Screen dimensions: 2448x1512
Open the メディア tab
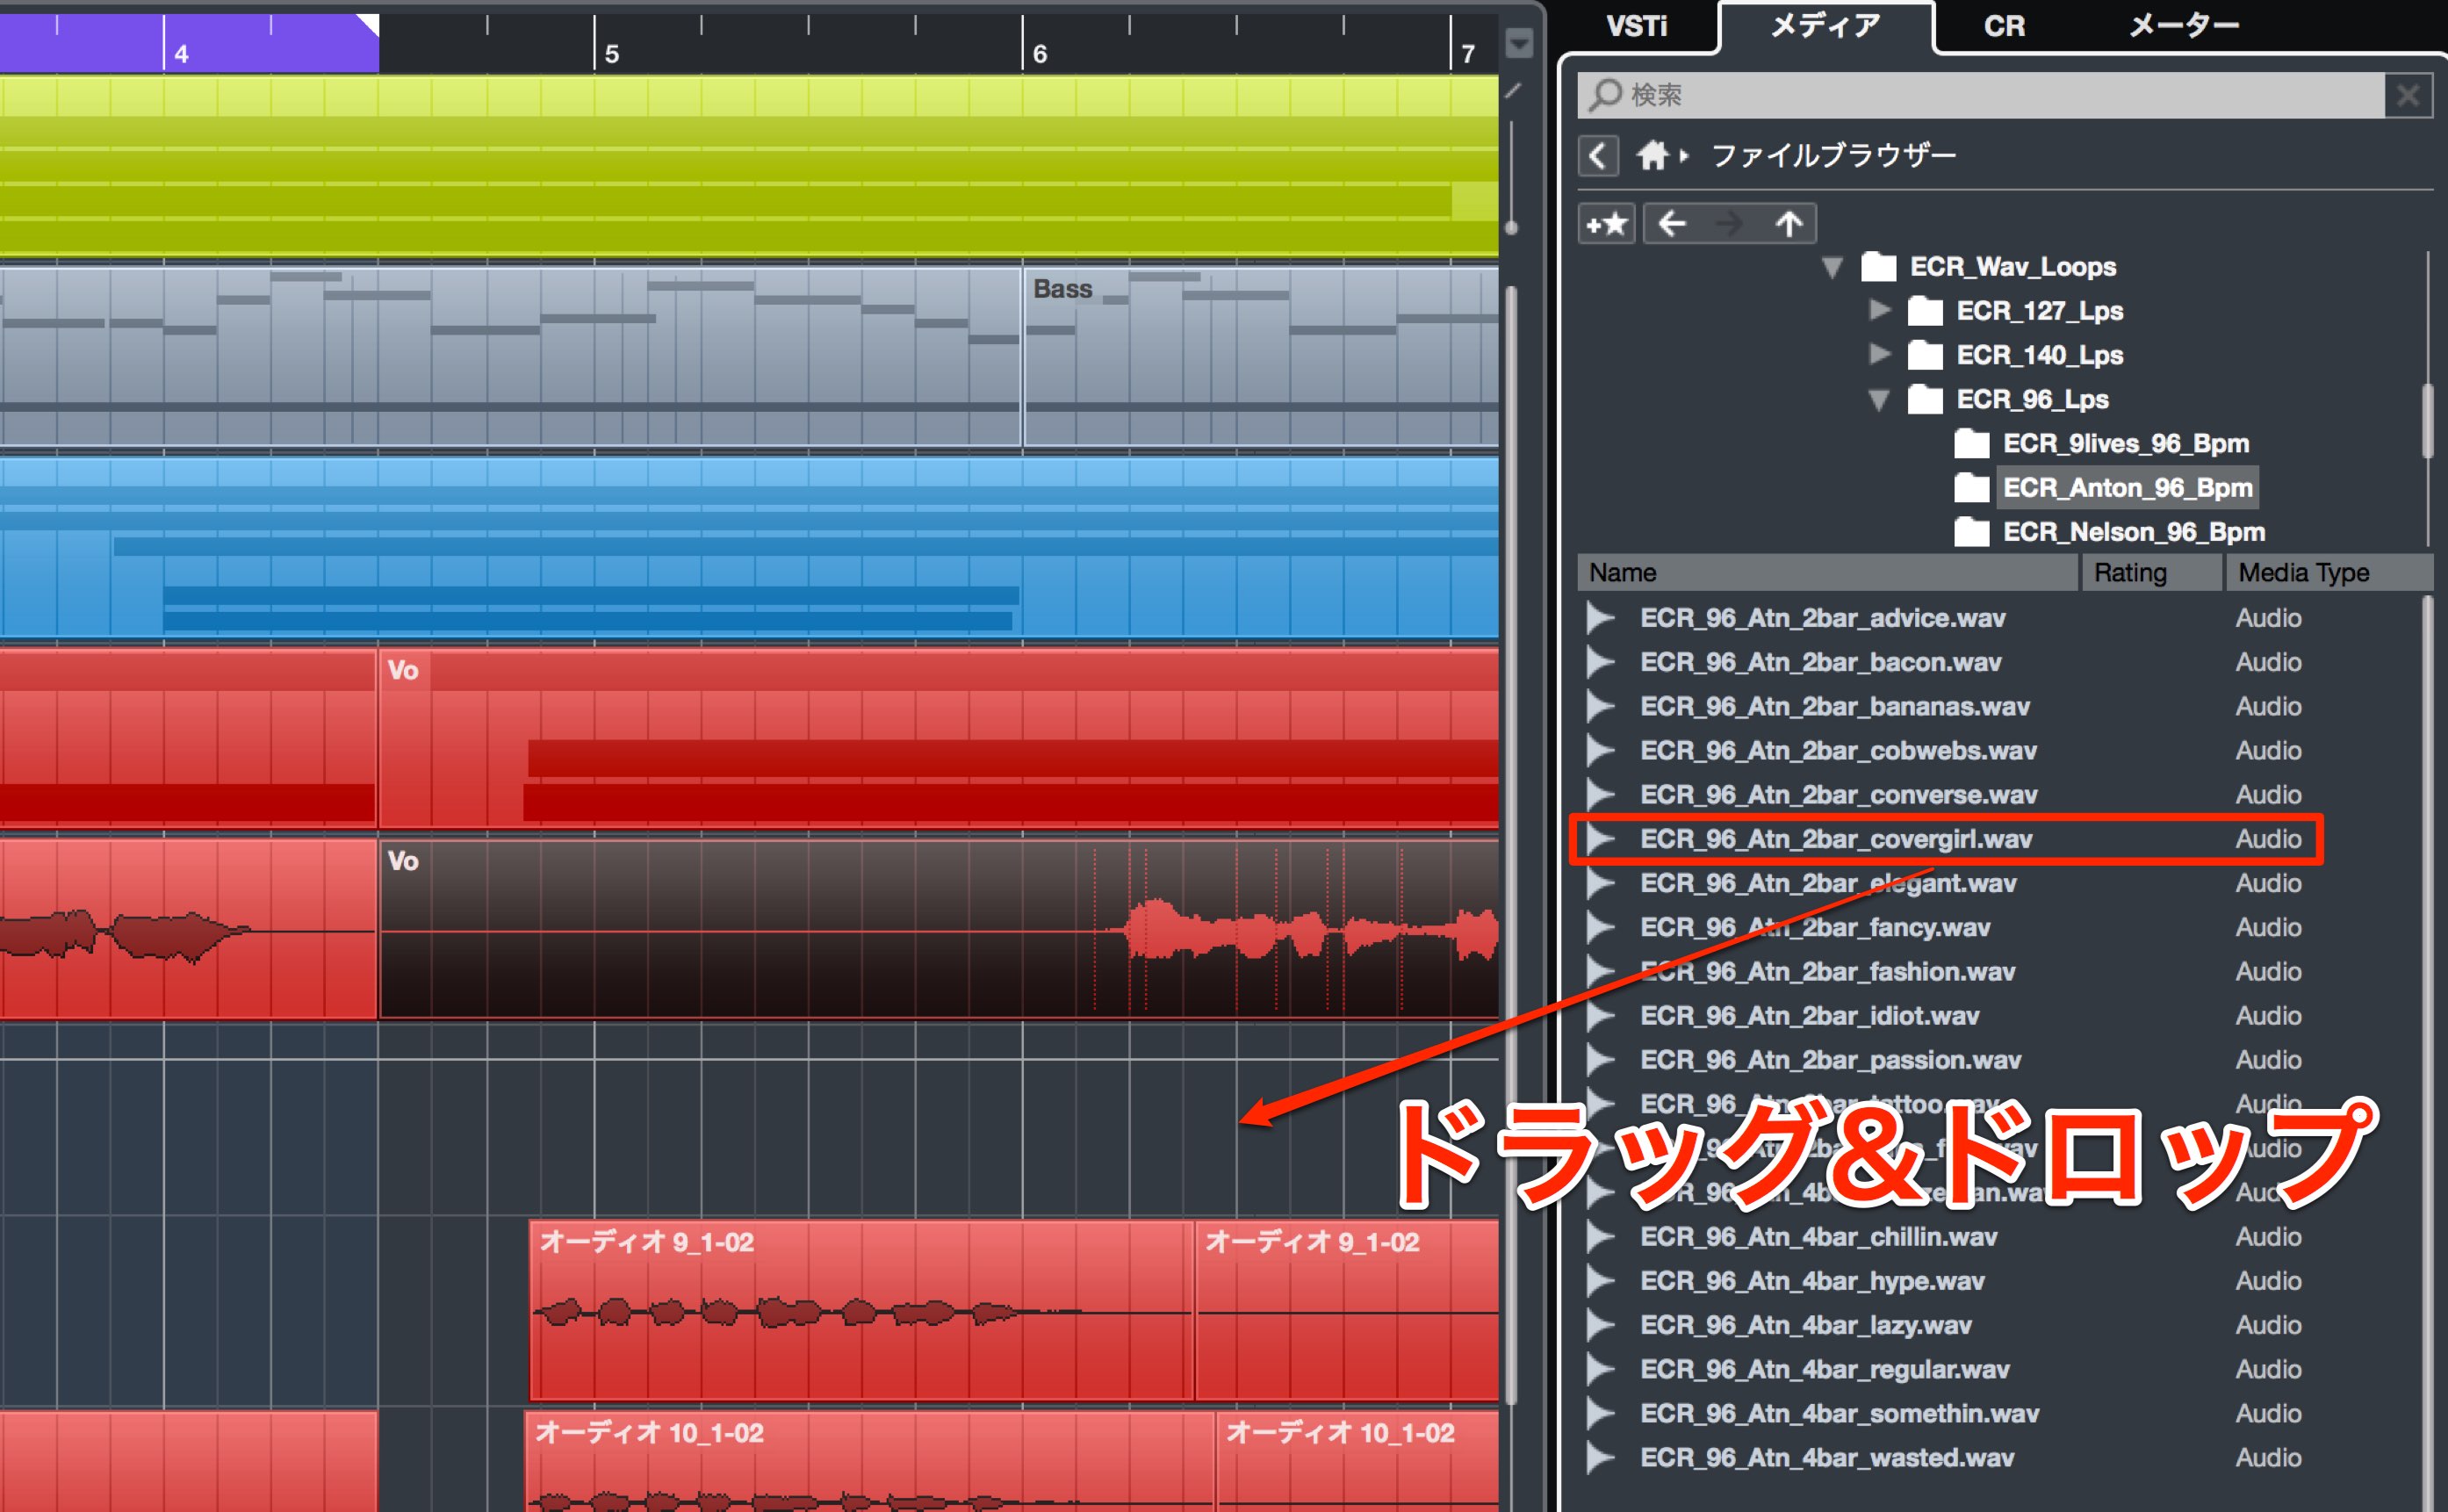(x=1825, y=26)
